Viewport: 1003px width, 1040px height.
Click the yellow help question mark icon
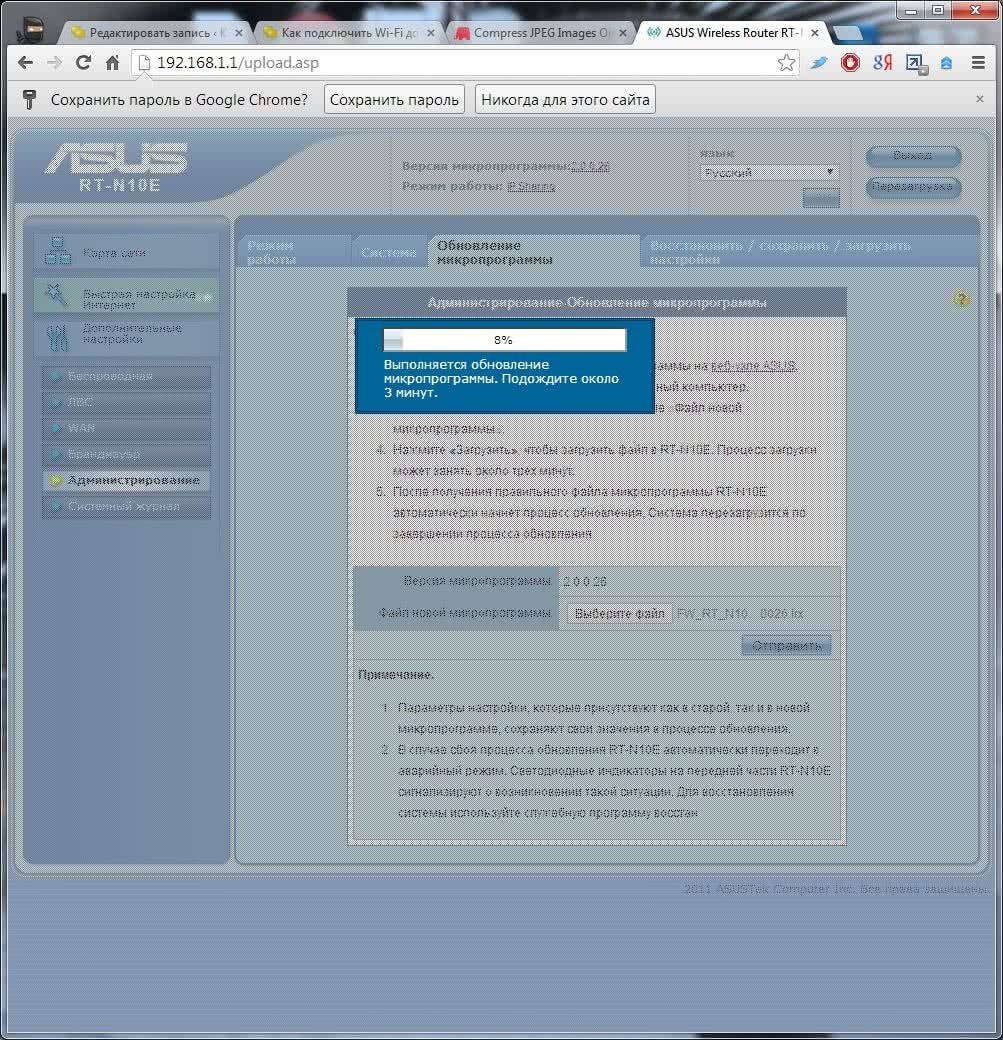tap(961, 299)
